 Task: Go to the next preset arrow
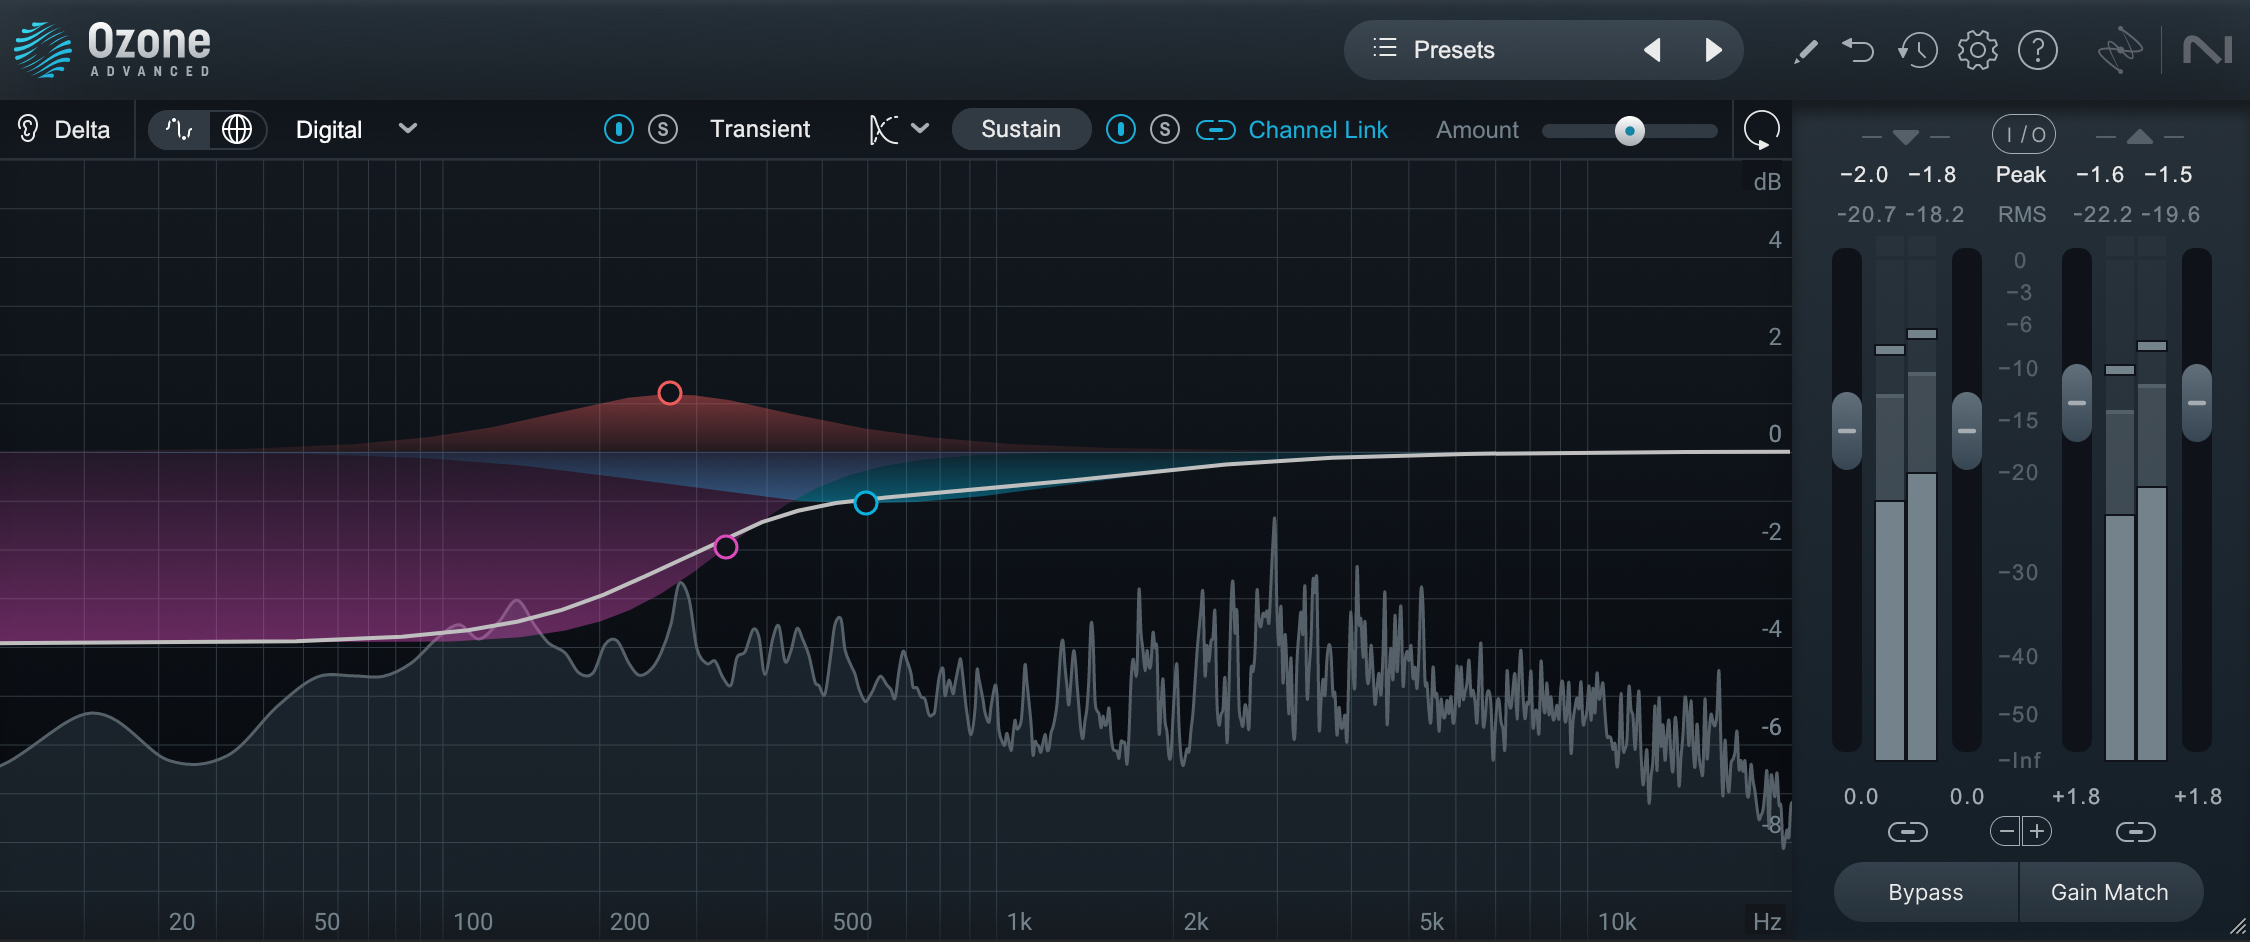[x=1713, y=49]
